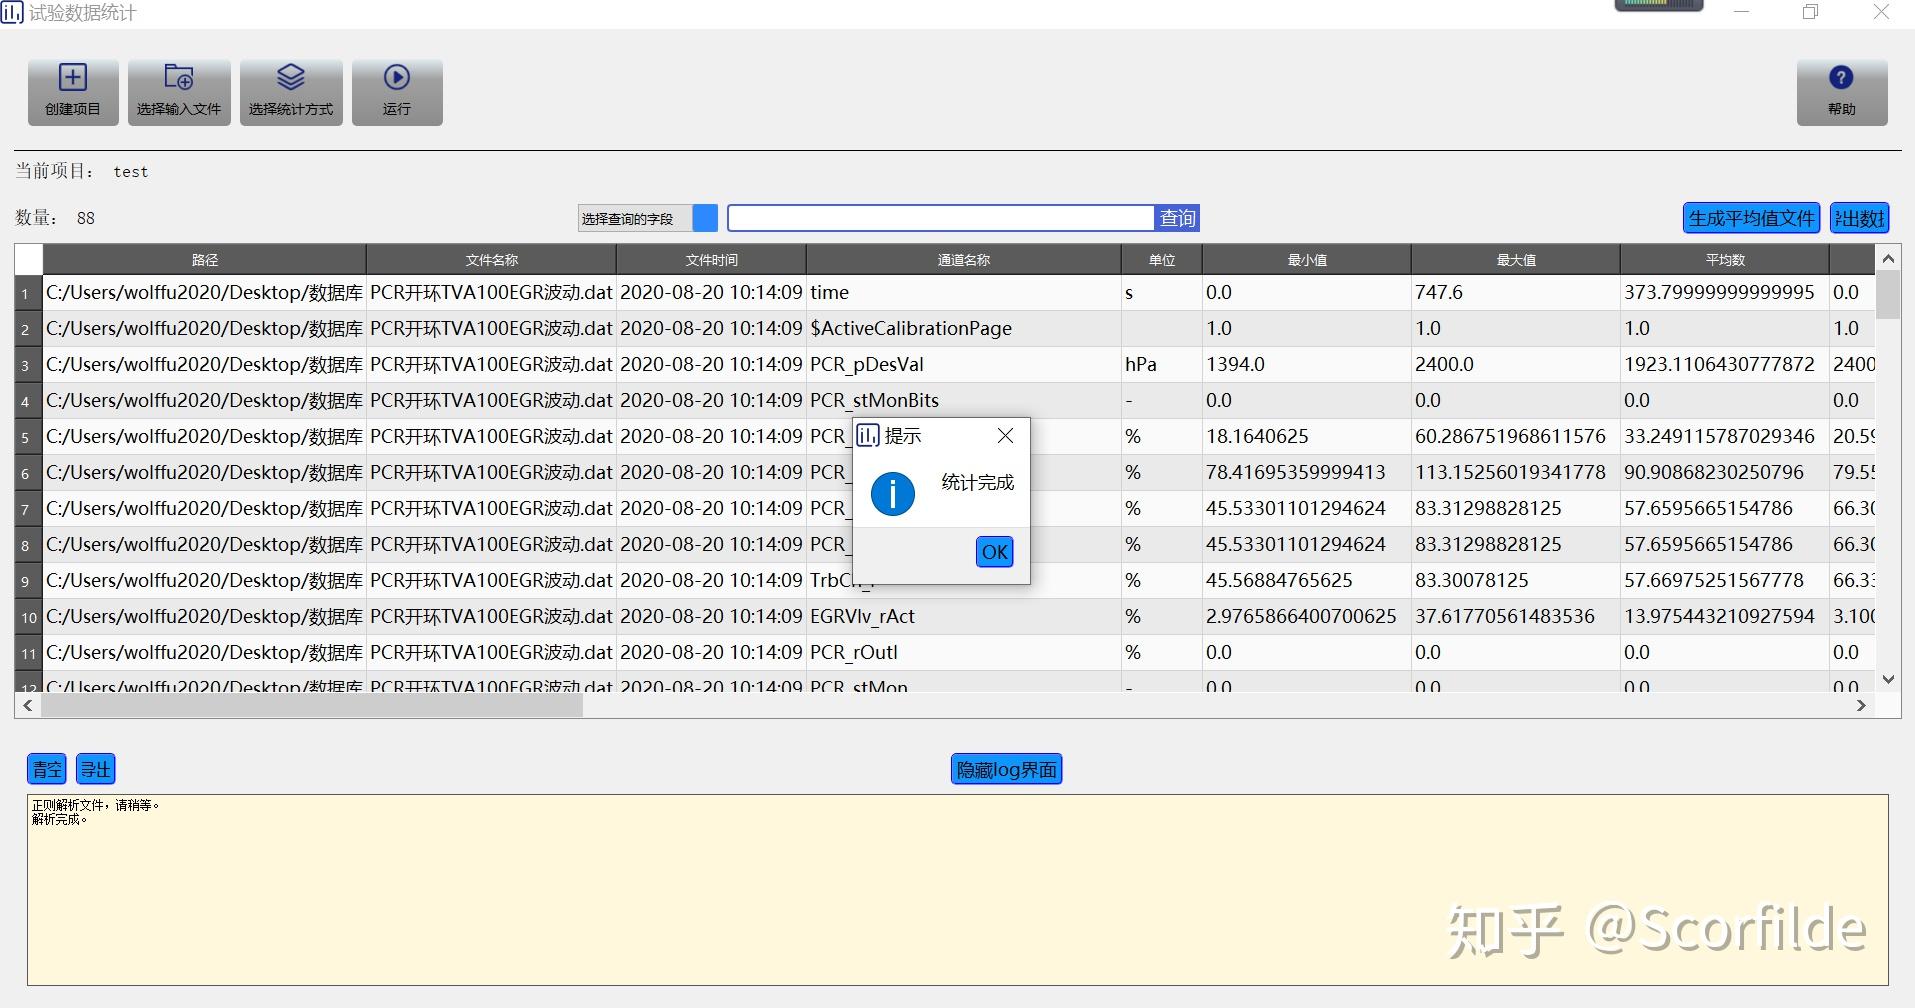Viewport: 1915px width, 1008px height.
Task: Click the horizontal scrollbar right arrow
Action: tap(1861, 705)
